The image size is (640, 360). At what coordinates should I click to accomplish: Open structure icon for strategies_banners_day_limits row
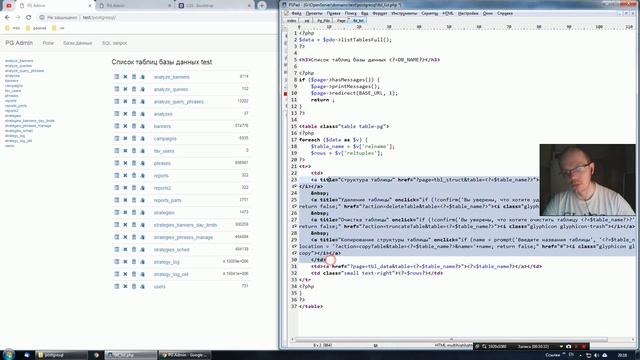point(117,225)
